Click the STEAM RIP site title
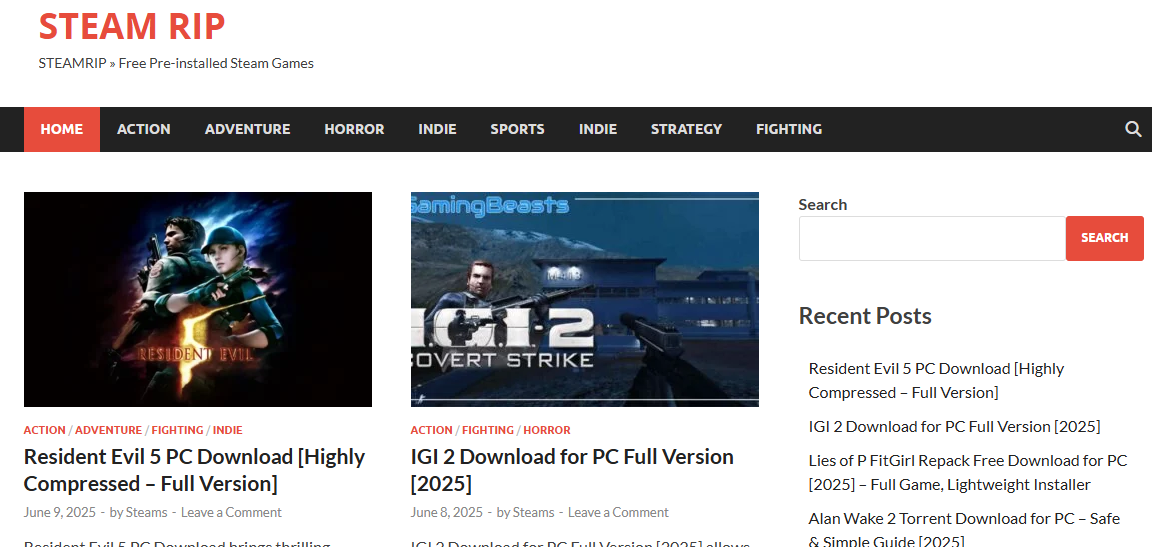This screenshot has height=547, width=1152. coord(132,26)
